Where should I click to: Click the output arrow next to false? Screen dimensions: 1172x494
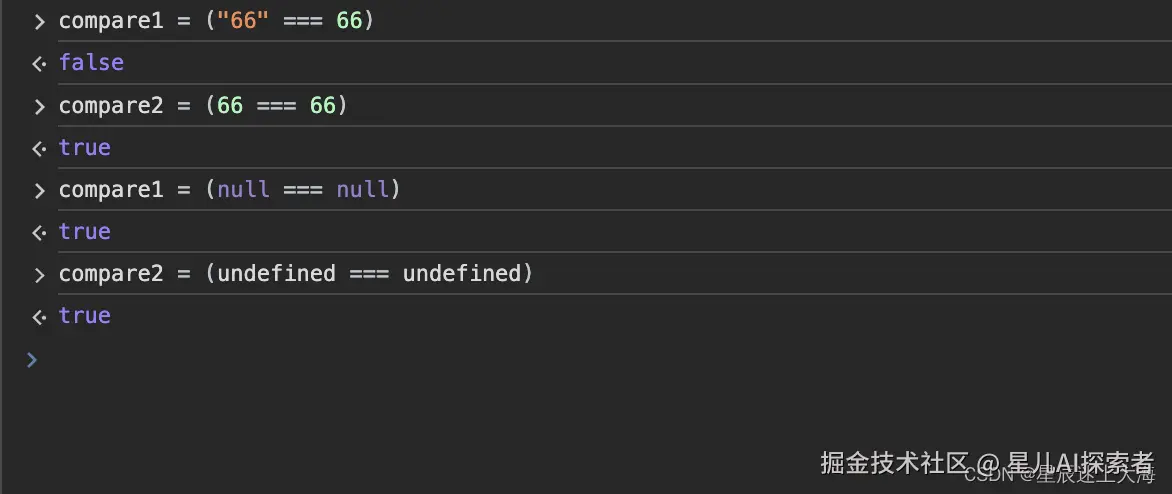tap(39, 64)
